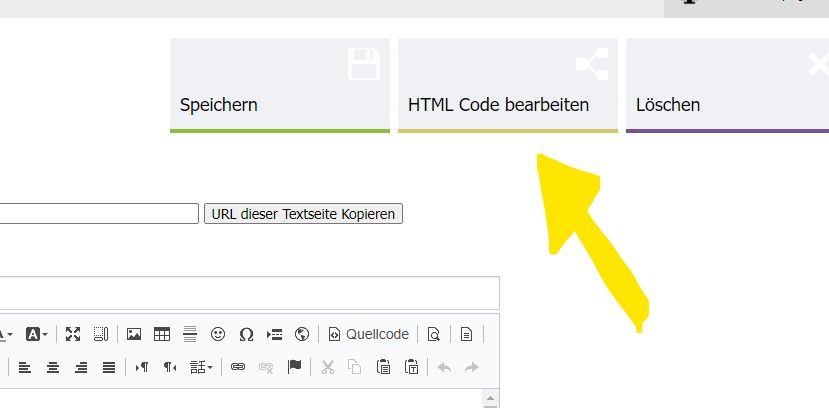Viewport: 829px width, 408px height.
Task: Click the document preview icon
Action: [434, 334]
